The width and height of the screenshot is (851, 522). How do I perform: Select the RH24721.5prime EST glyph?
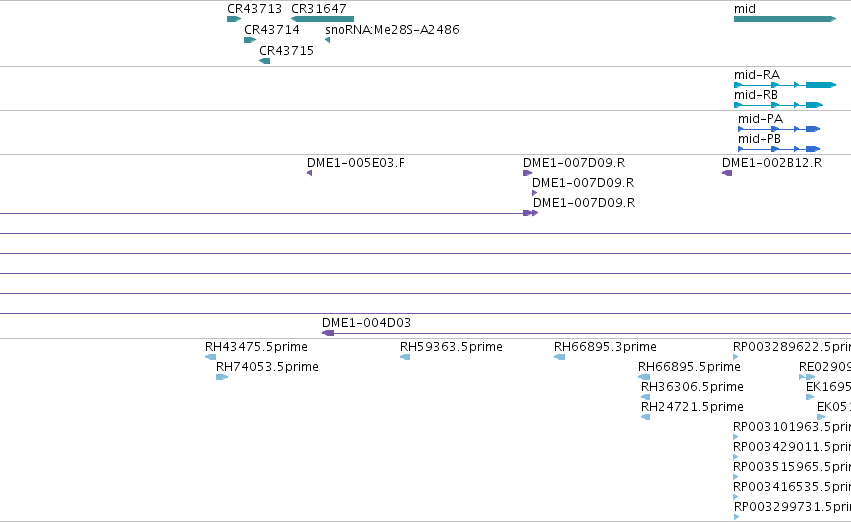[x=645, y=417]
